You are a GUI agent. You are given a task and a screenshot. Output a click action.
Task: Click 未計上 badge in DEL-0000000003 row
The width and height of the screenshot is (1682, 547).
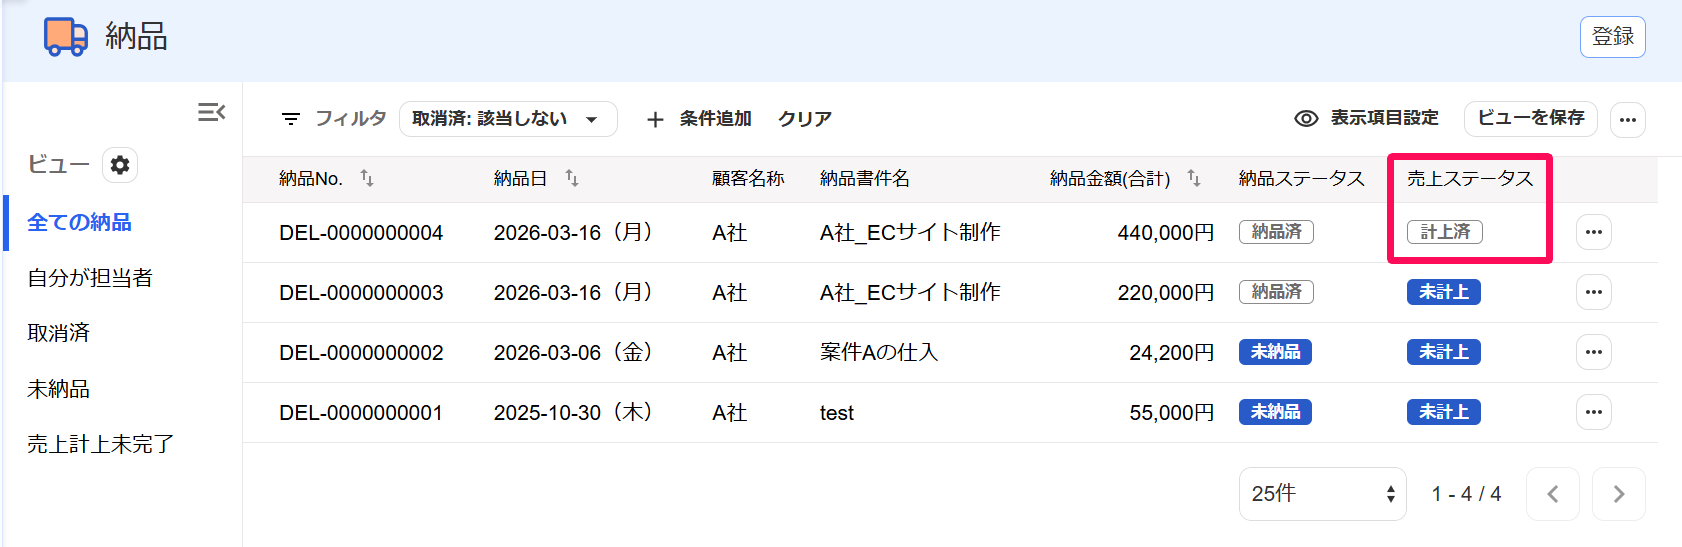[1444, 292]
